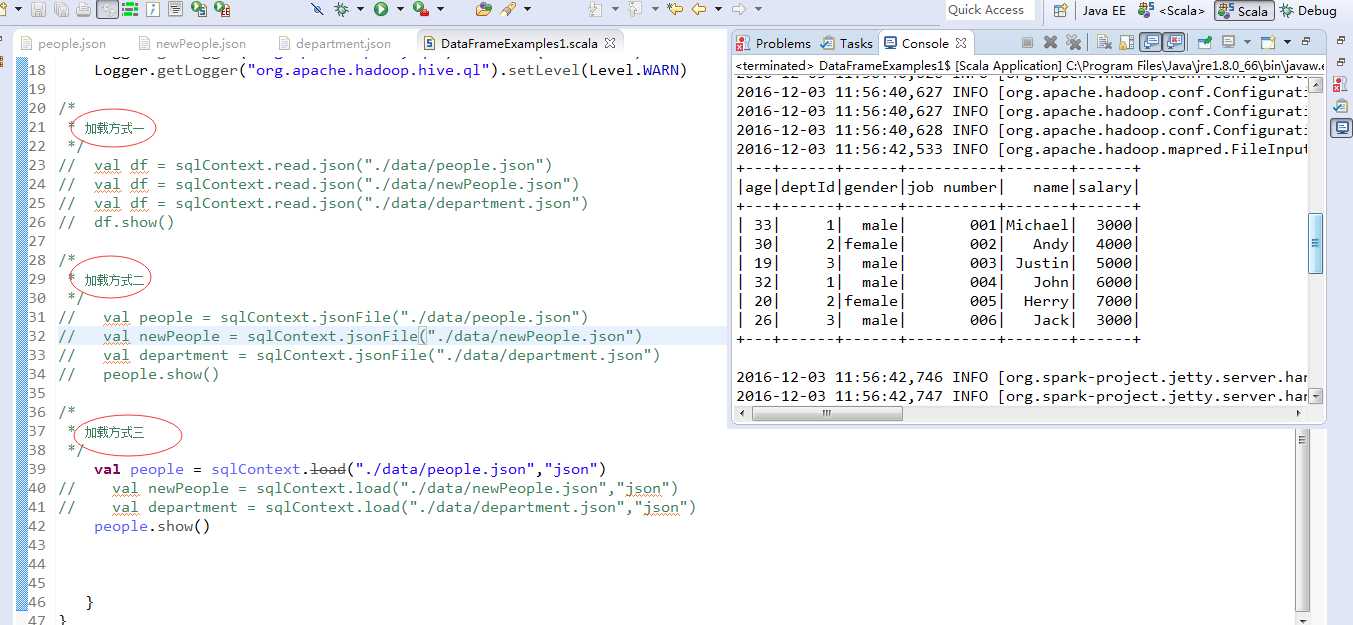
Task: Click Remove All Terminated Launches icon
Action: [1073, 43]
